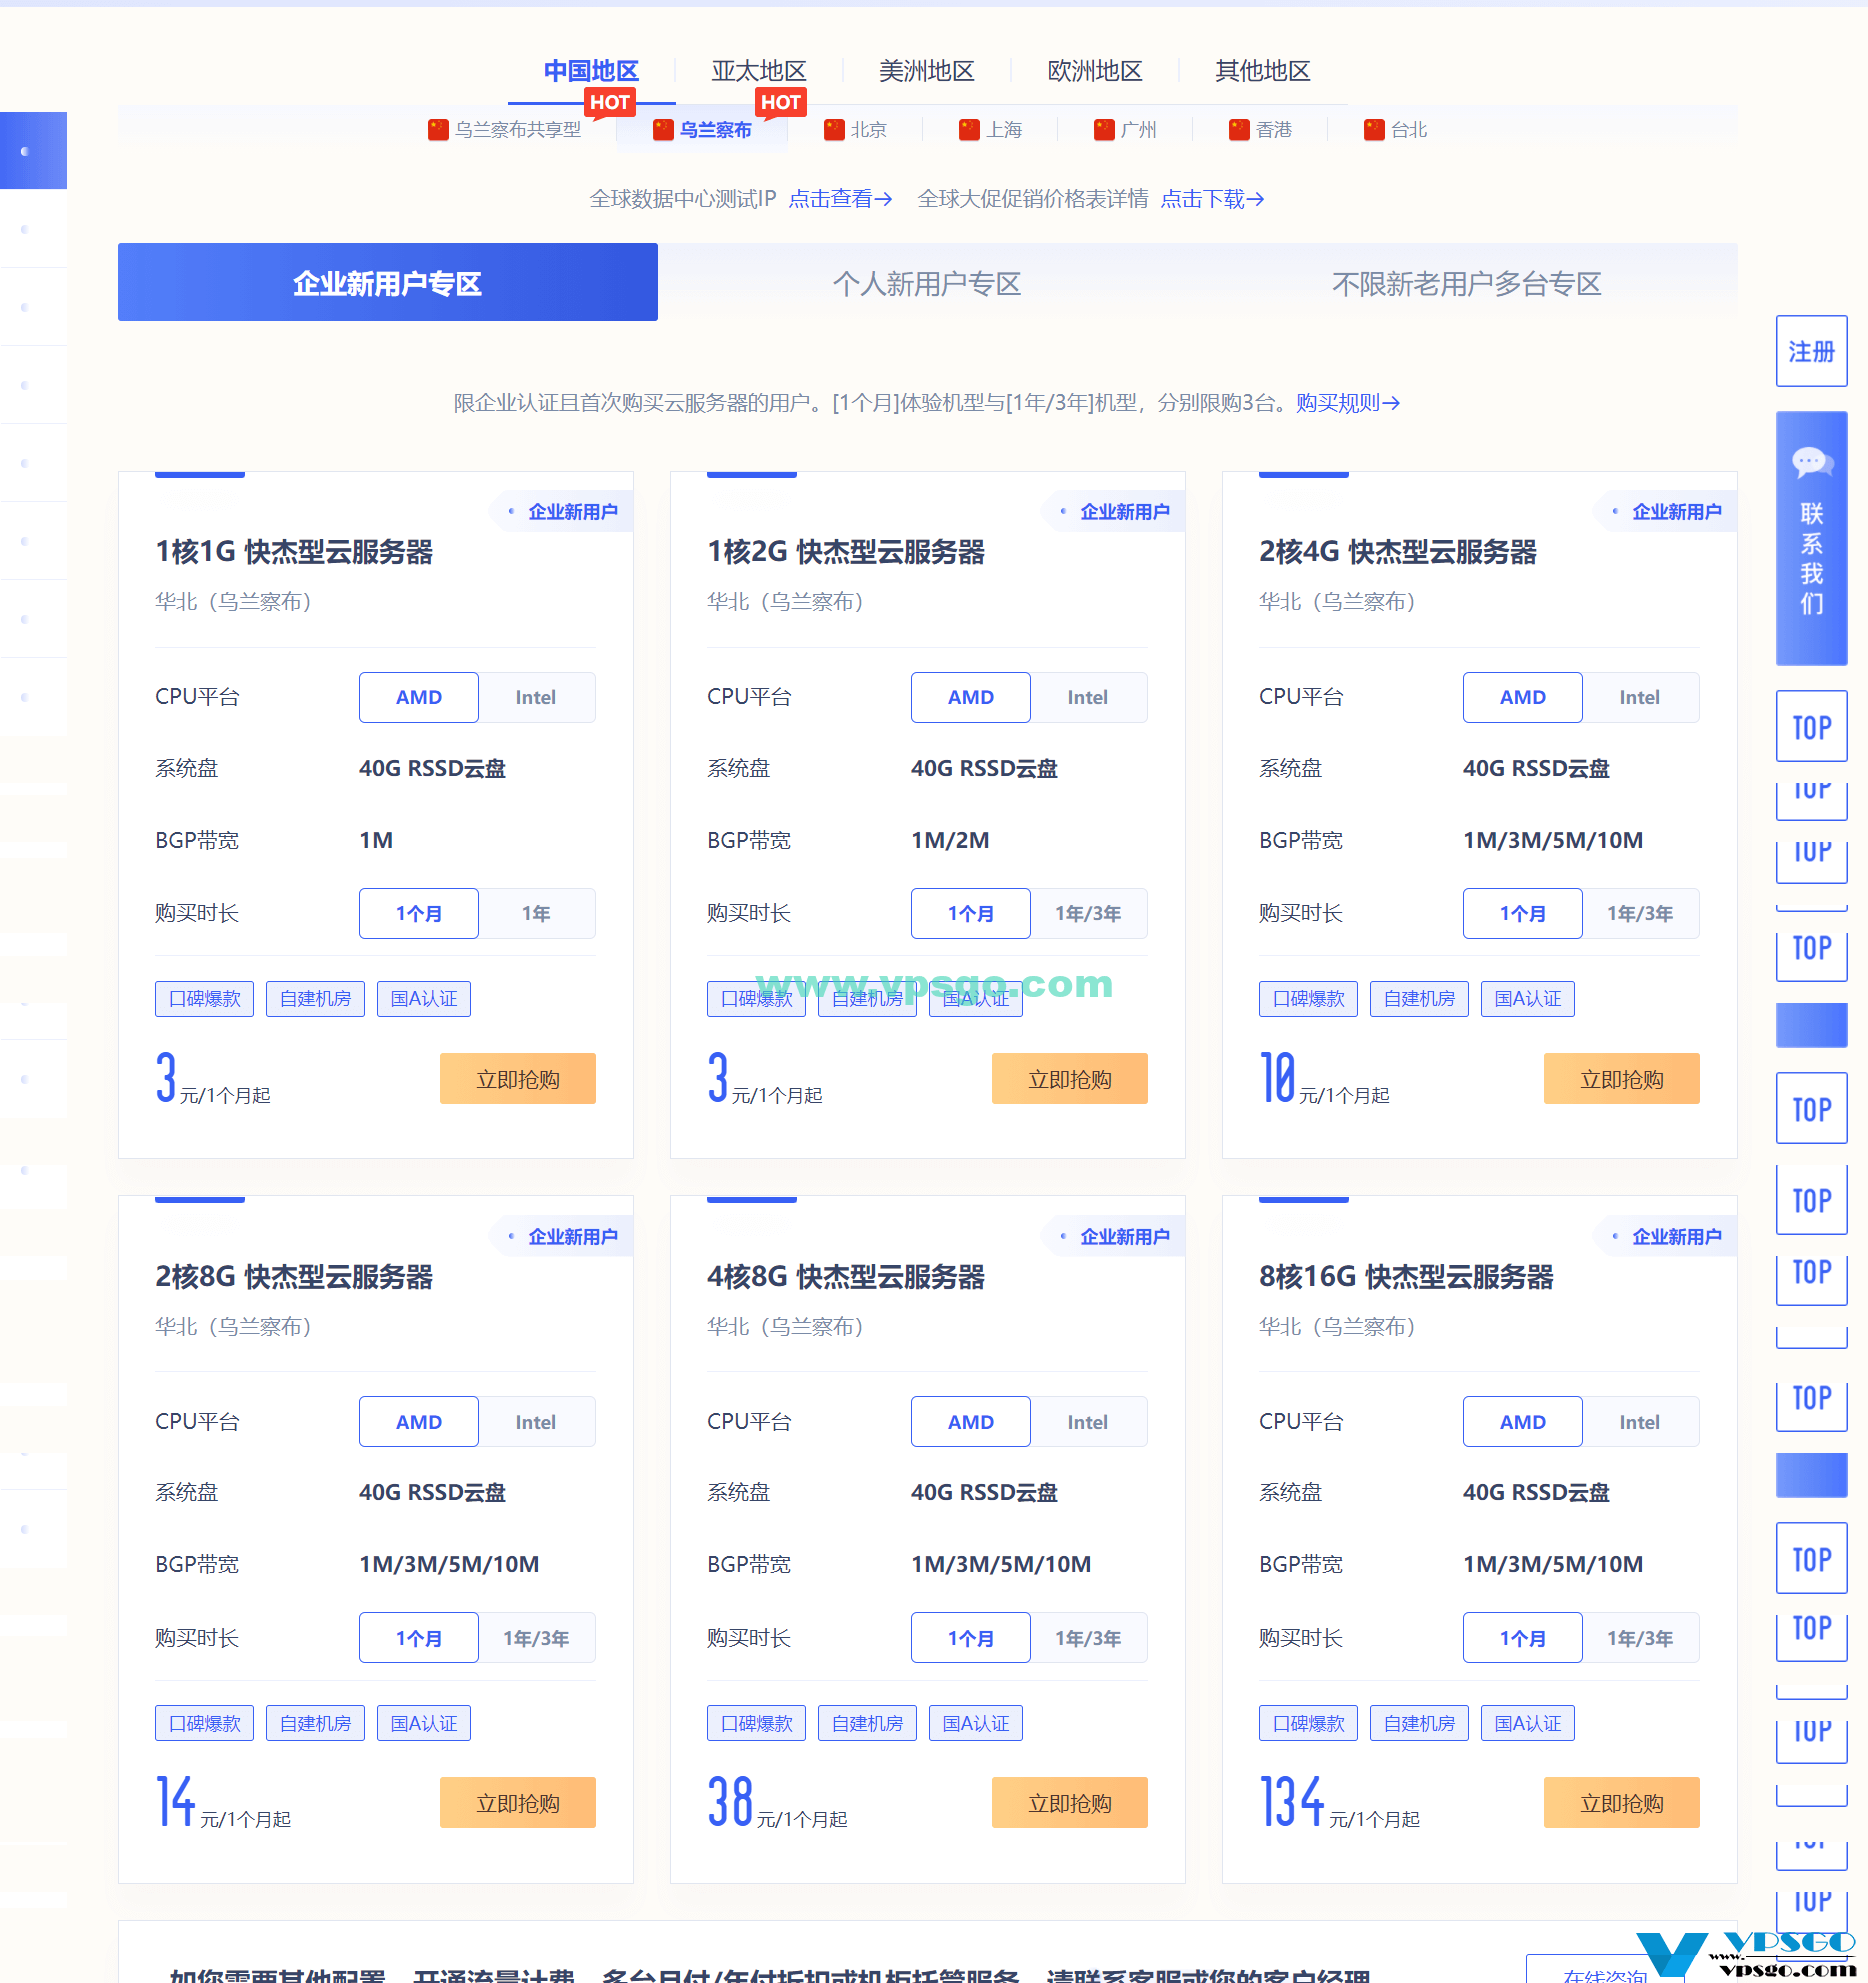
Task: Select 北京 data center
Action: (x=855, y=130)
